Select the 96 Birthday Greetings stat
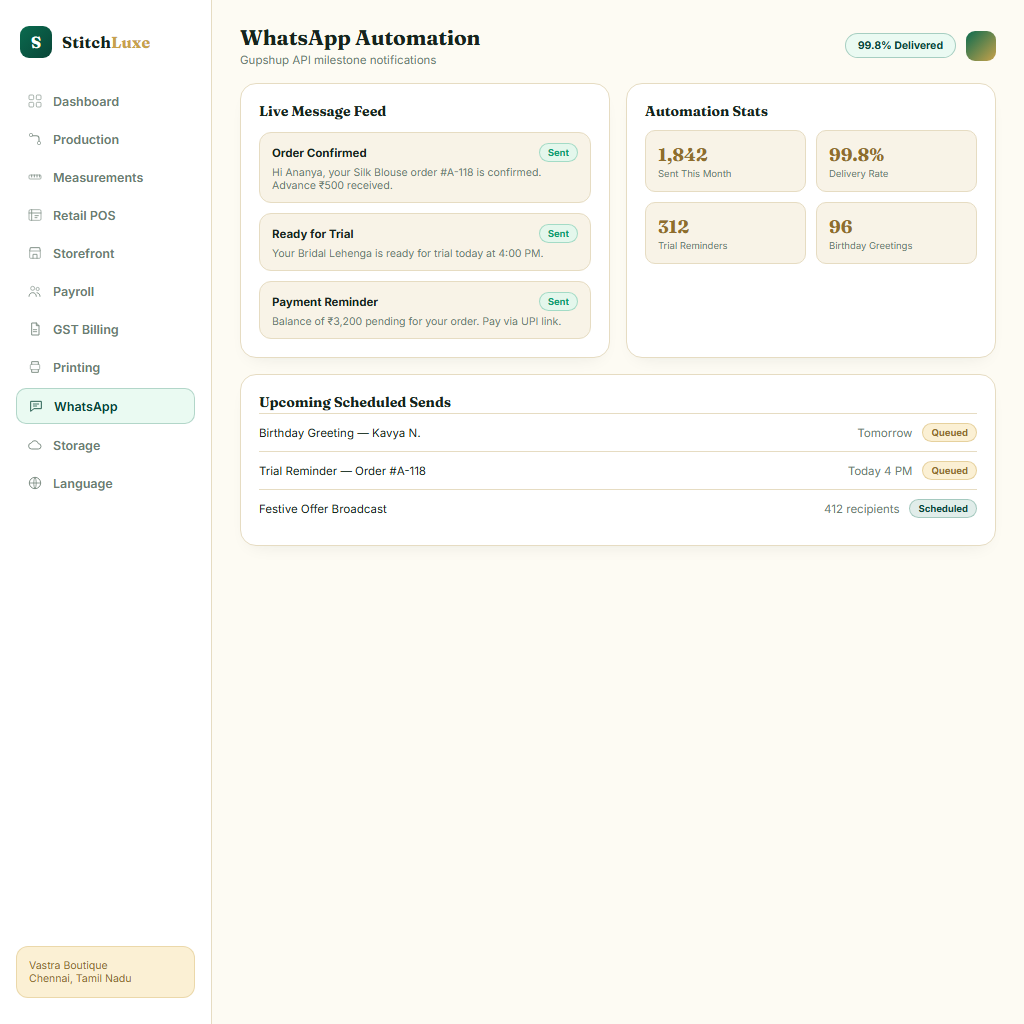The width and height of the screenshot is (1024, 1024). coord(896,233)
